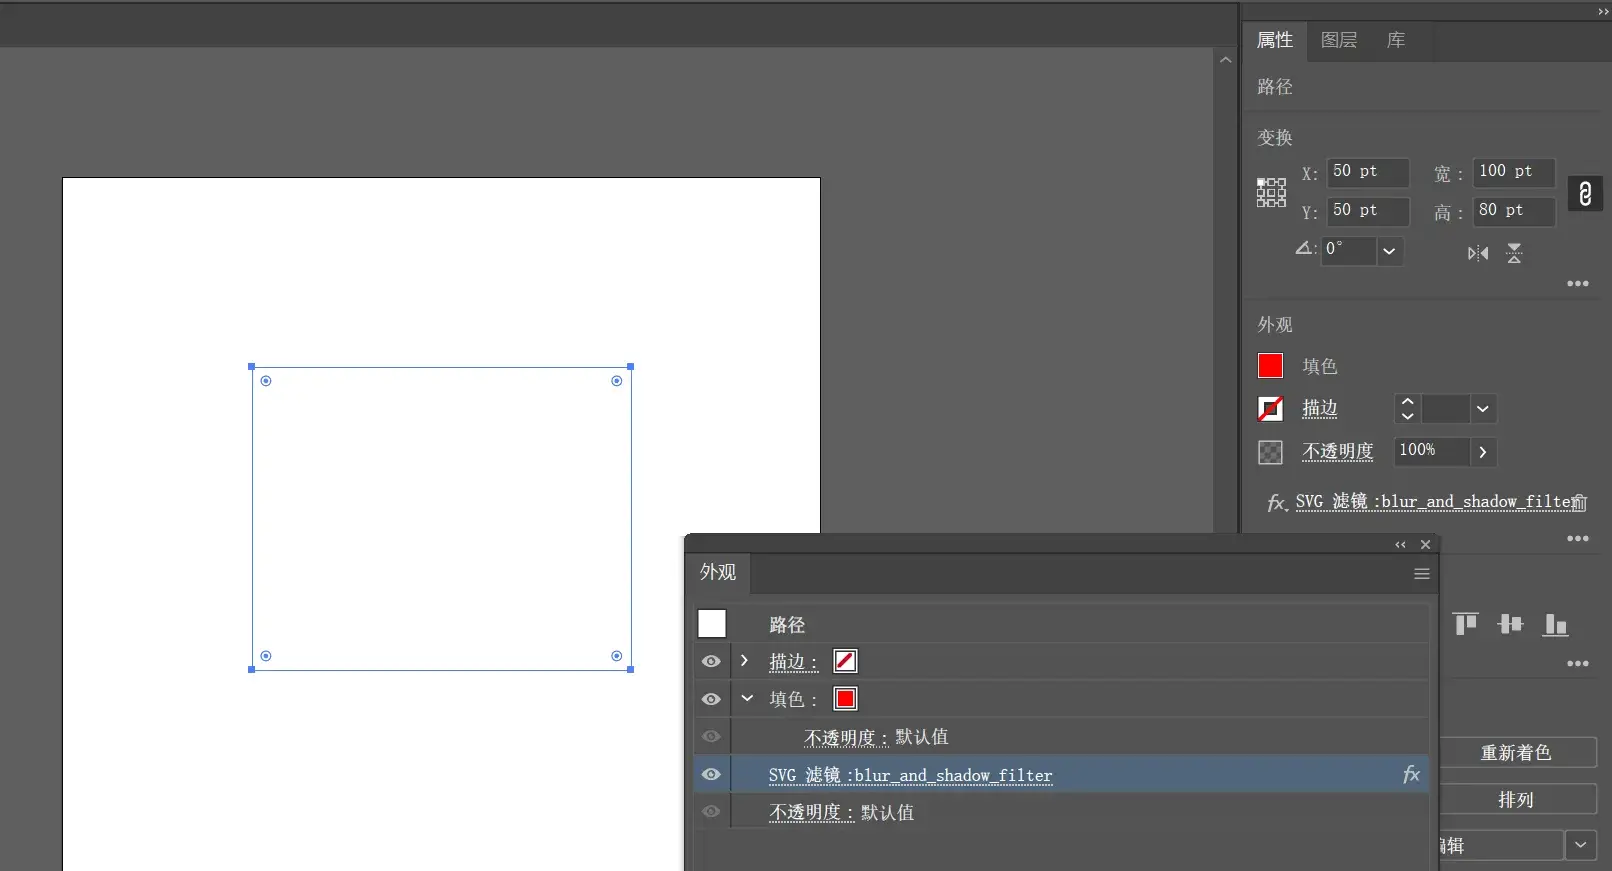
Task: Toggle visibility of the bottom 不透明度 row
Action: click(711, 812)
